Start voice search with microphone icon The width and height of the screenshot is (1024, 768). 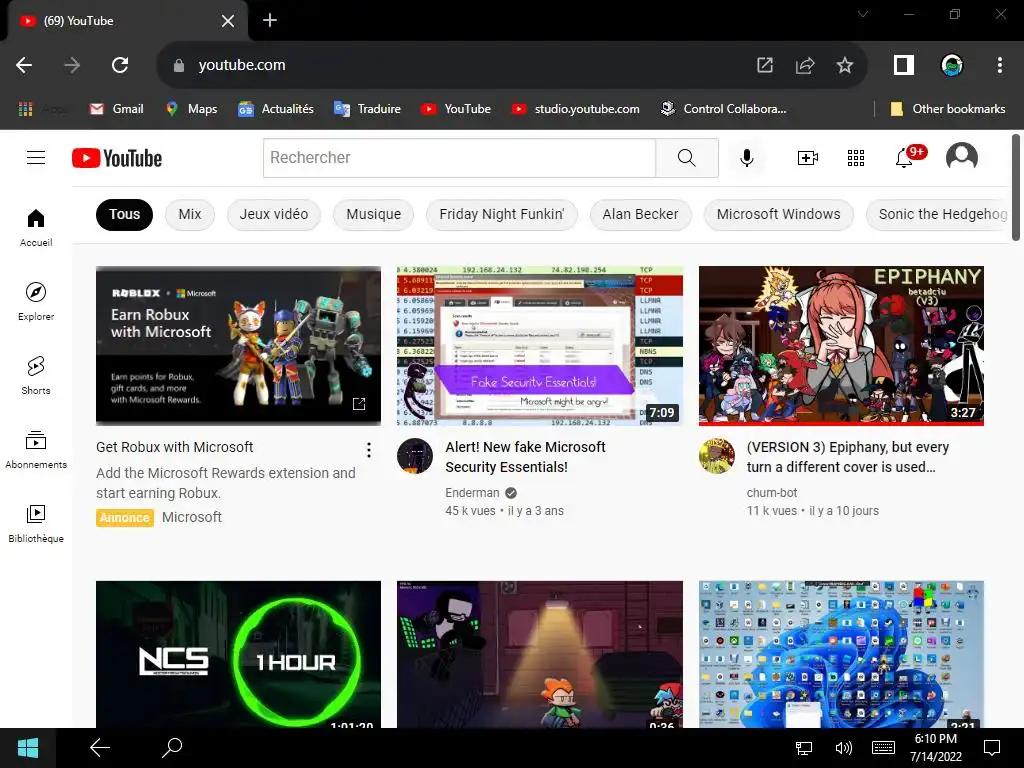coord(746,157)
